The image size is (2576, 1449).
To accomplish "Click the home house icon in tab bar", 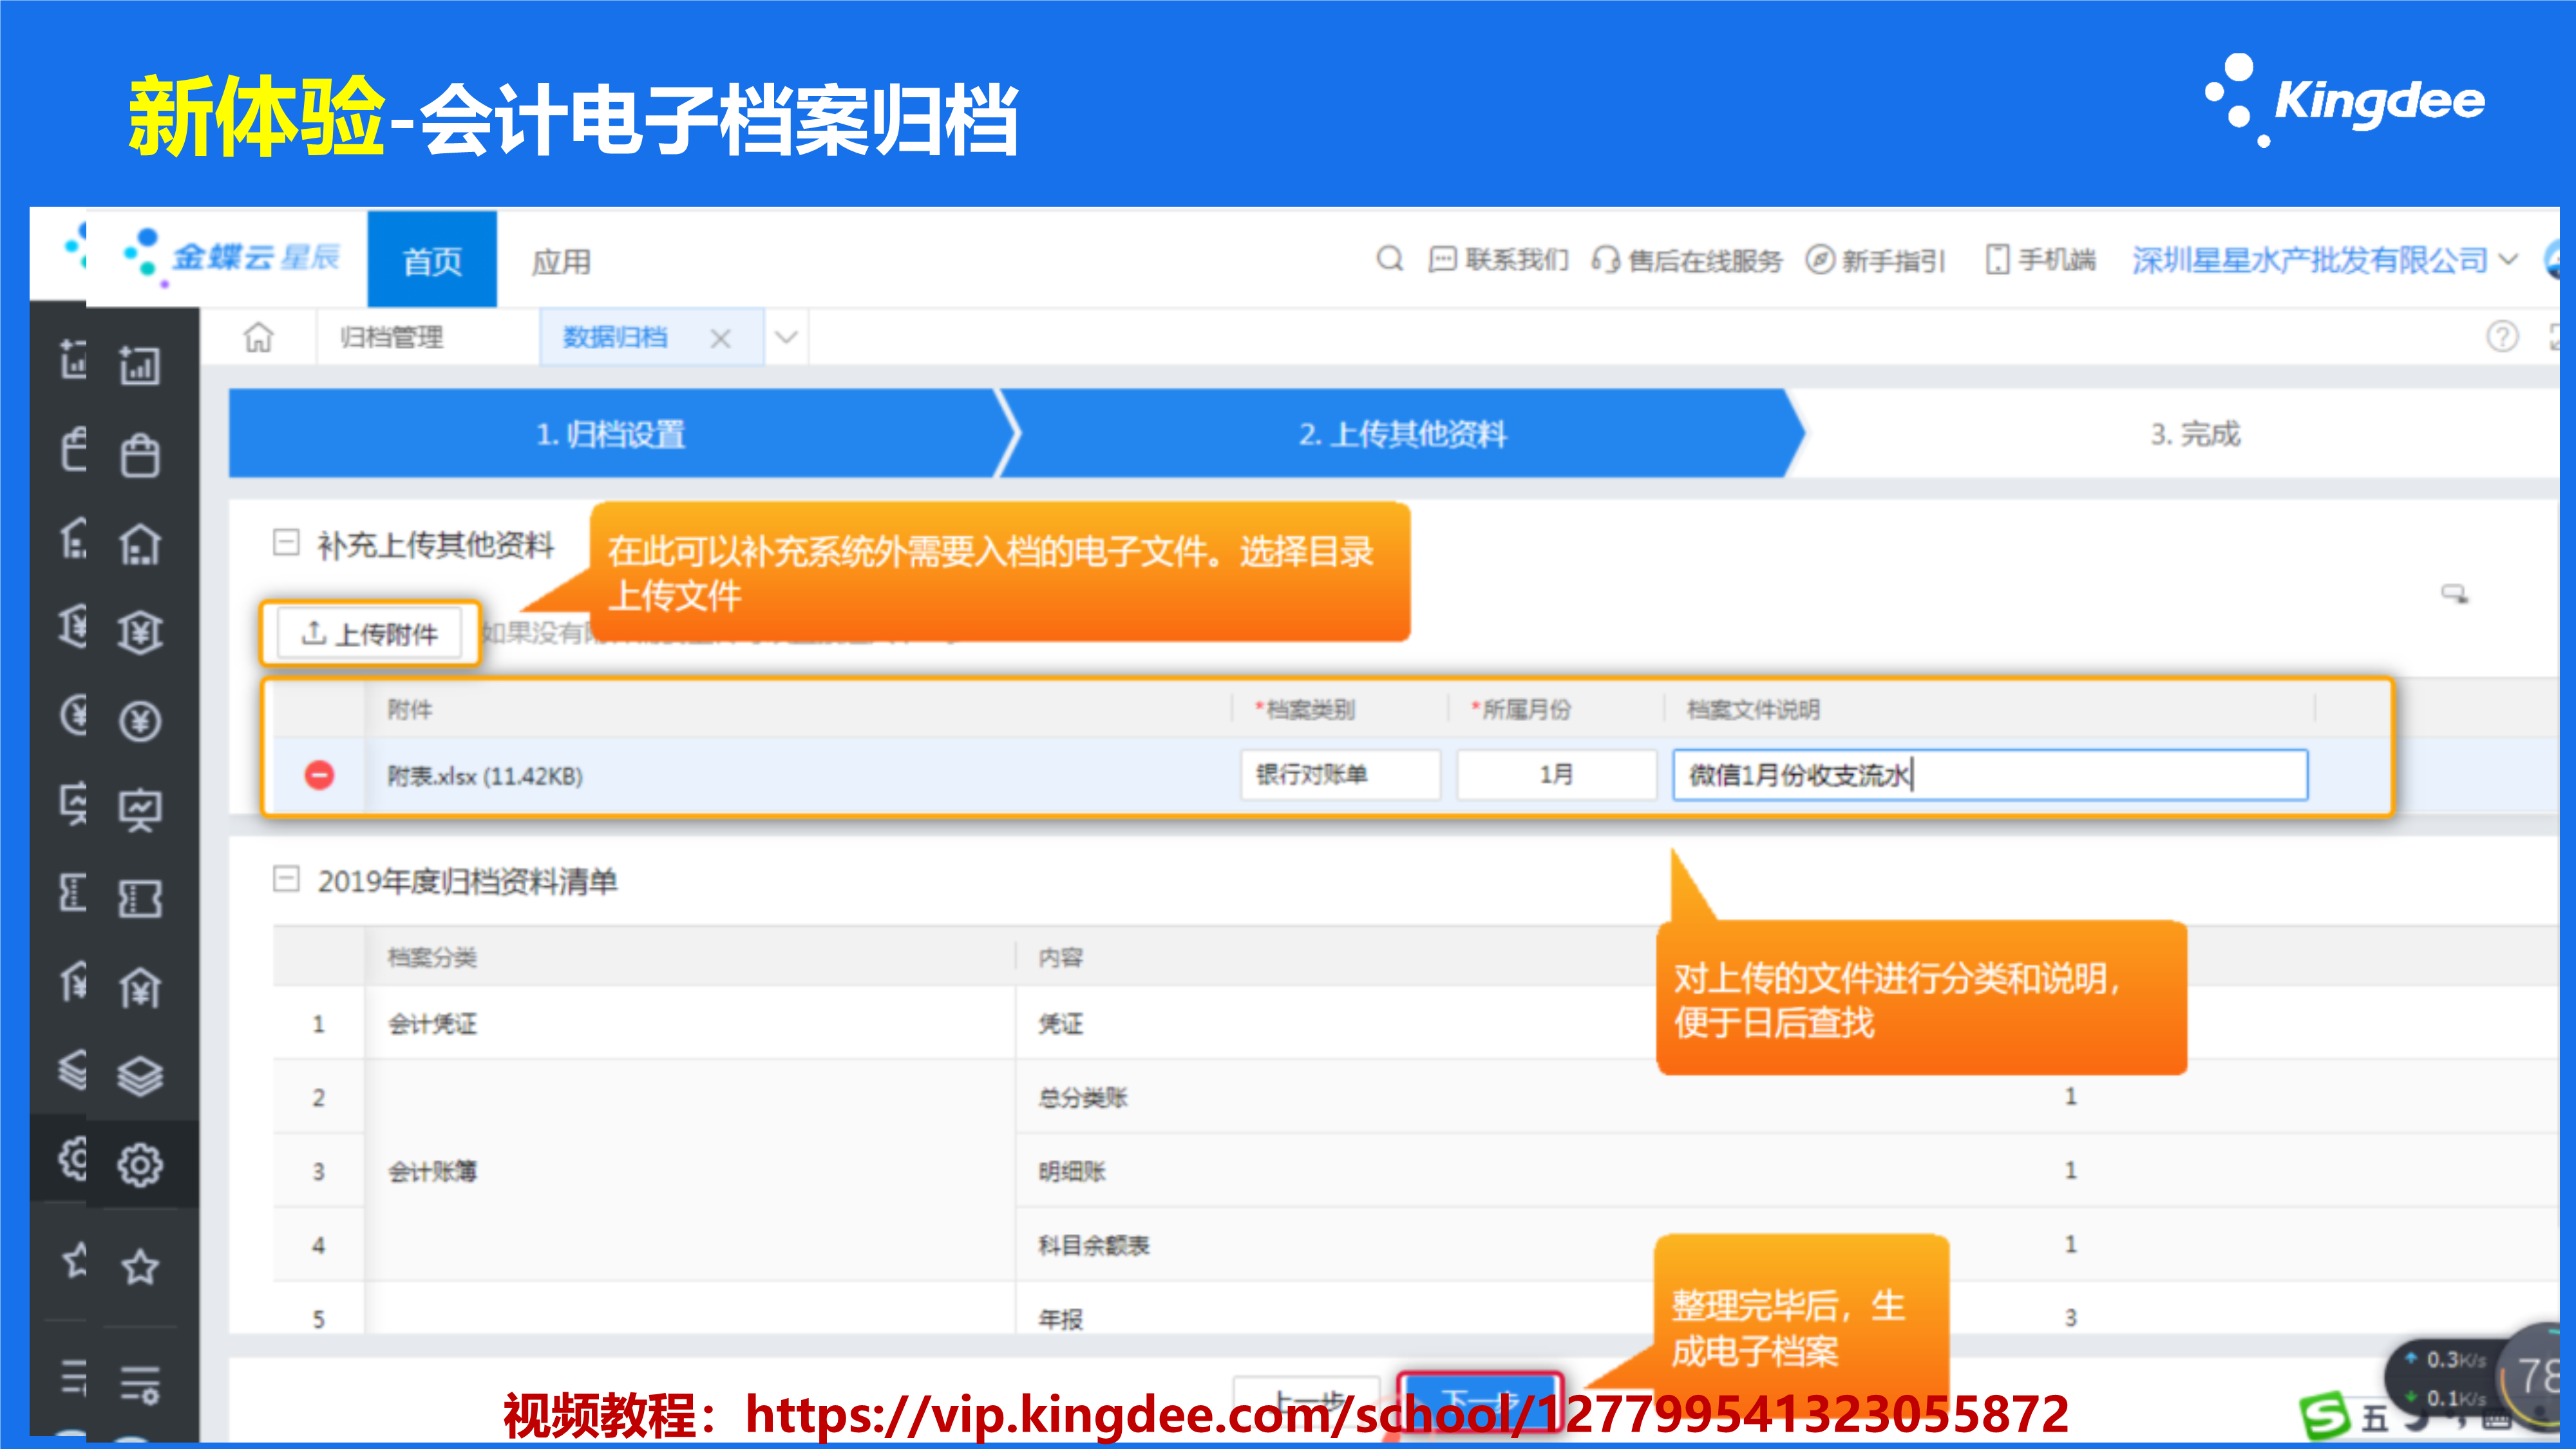I will coord(258,337).
